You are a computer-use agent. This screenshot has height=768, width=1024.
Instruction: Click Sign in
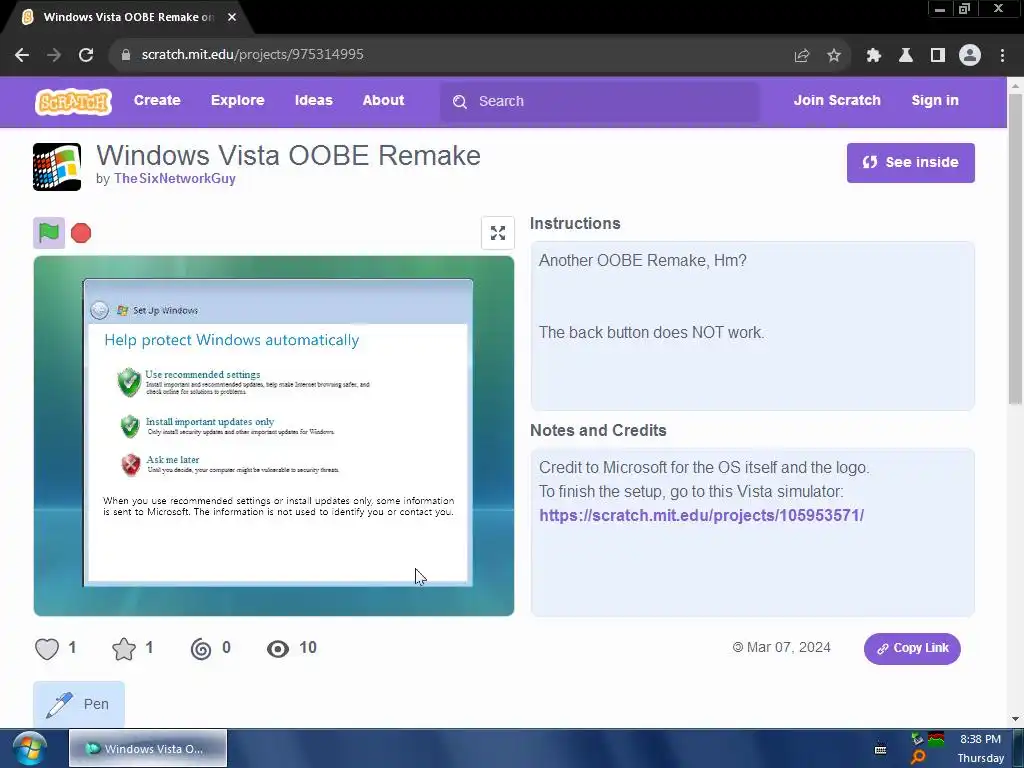[x=935, y=101]
